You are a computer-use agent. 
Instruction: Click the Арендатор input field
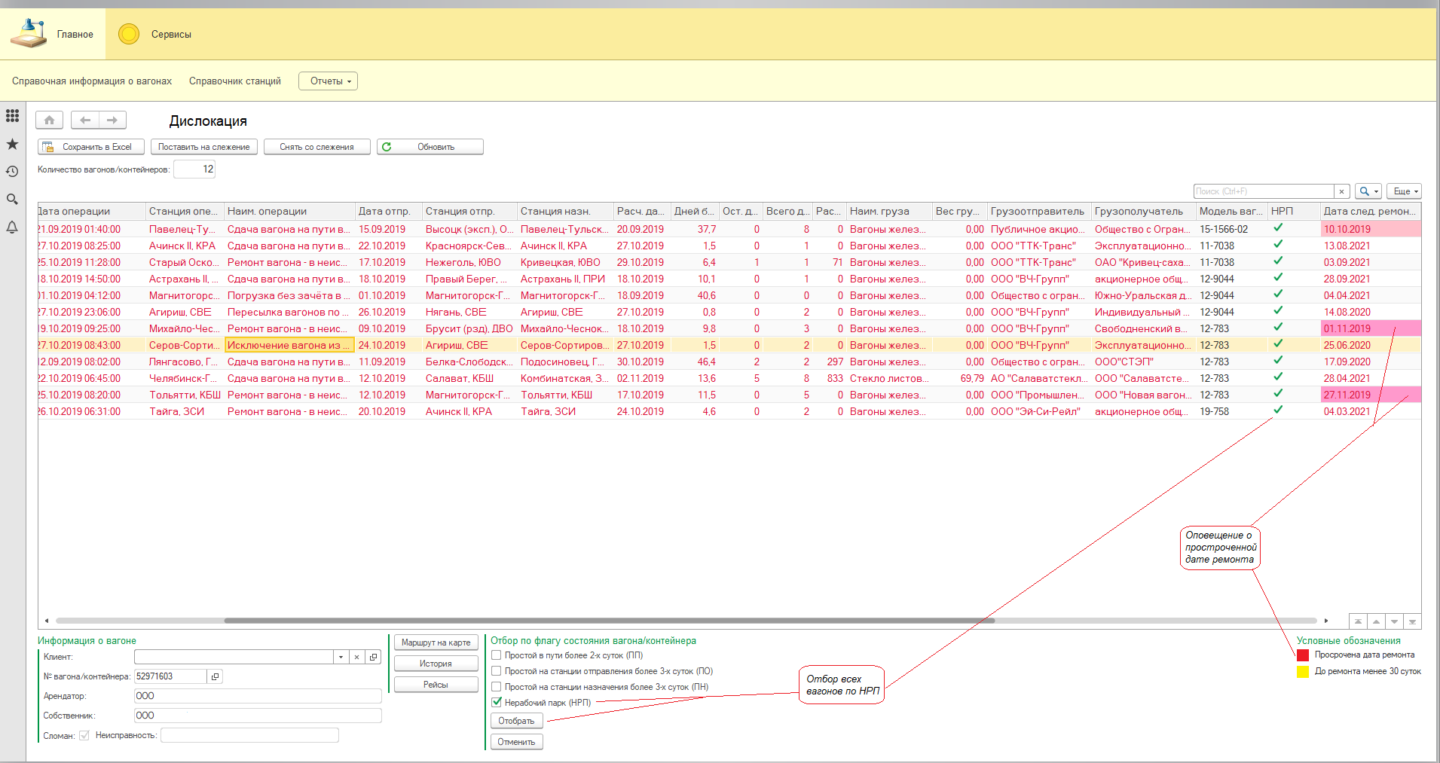click(x=258, y=696)
